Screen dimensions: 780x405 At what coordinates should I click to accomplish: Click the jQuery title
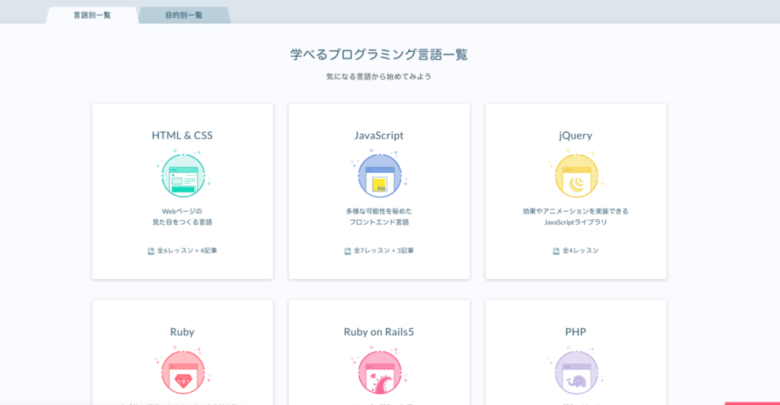pos(576,135)
